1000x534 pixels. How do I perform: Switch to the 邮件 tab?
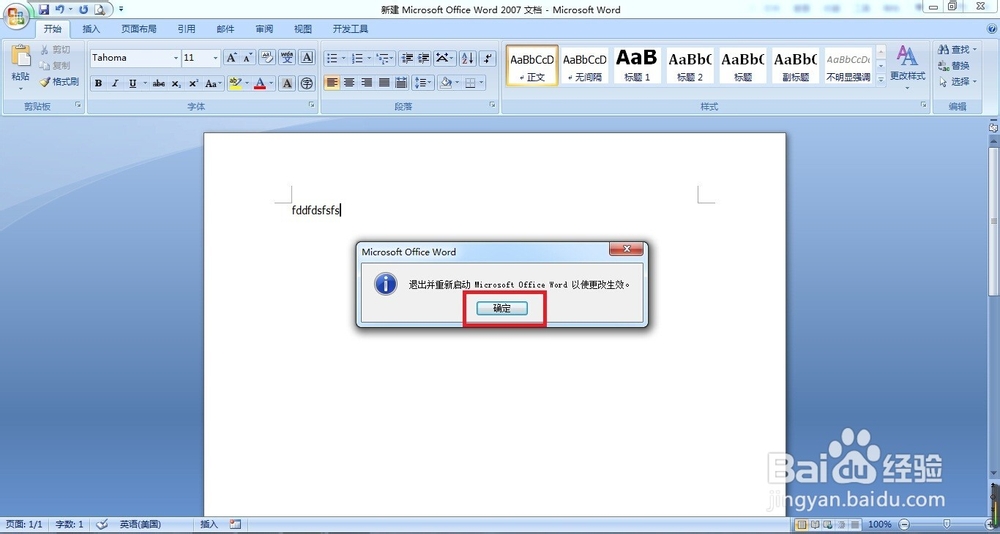[x=225, y=29]
